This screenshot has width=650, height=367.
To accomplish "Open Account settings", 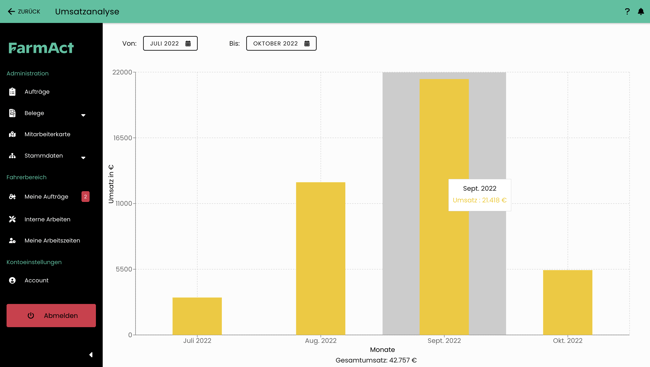I will [x=36, y=281].
